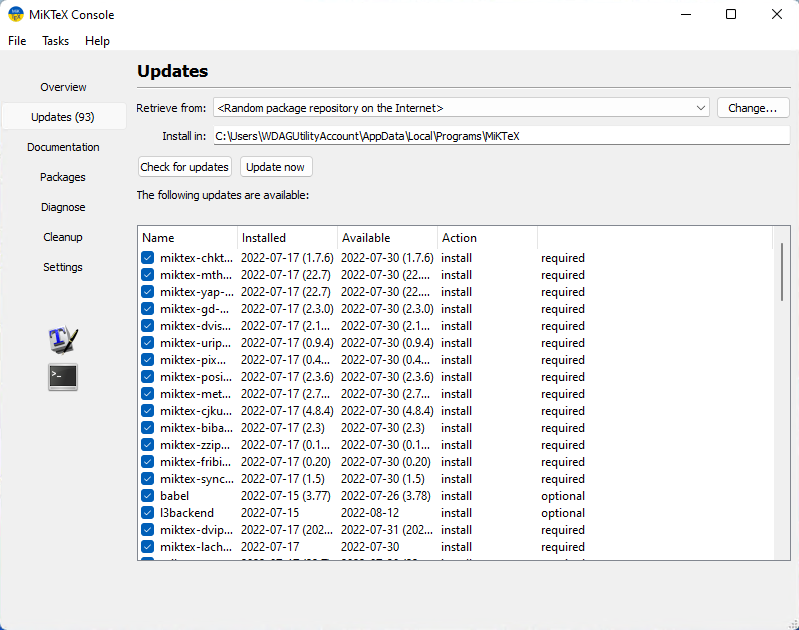Toggle the miktex-gd package checkbox
Viewport: 799px width, 630px height.
click(x=147, y=309)
